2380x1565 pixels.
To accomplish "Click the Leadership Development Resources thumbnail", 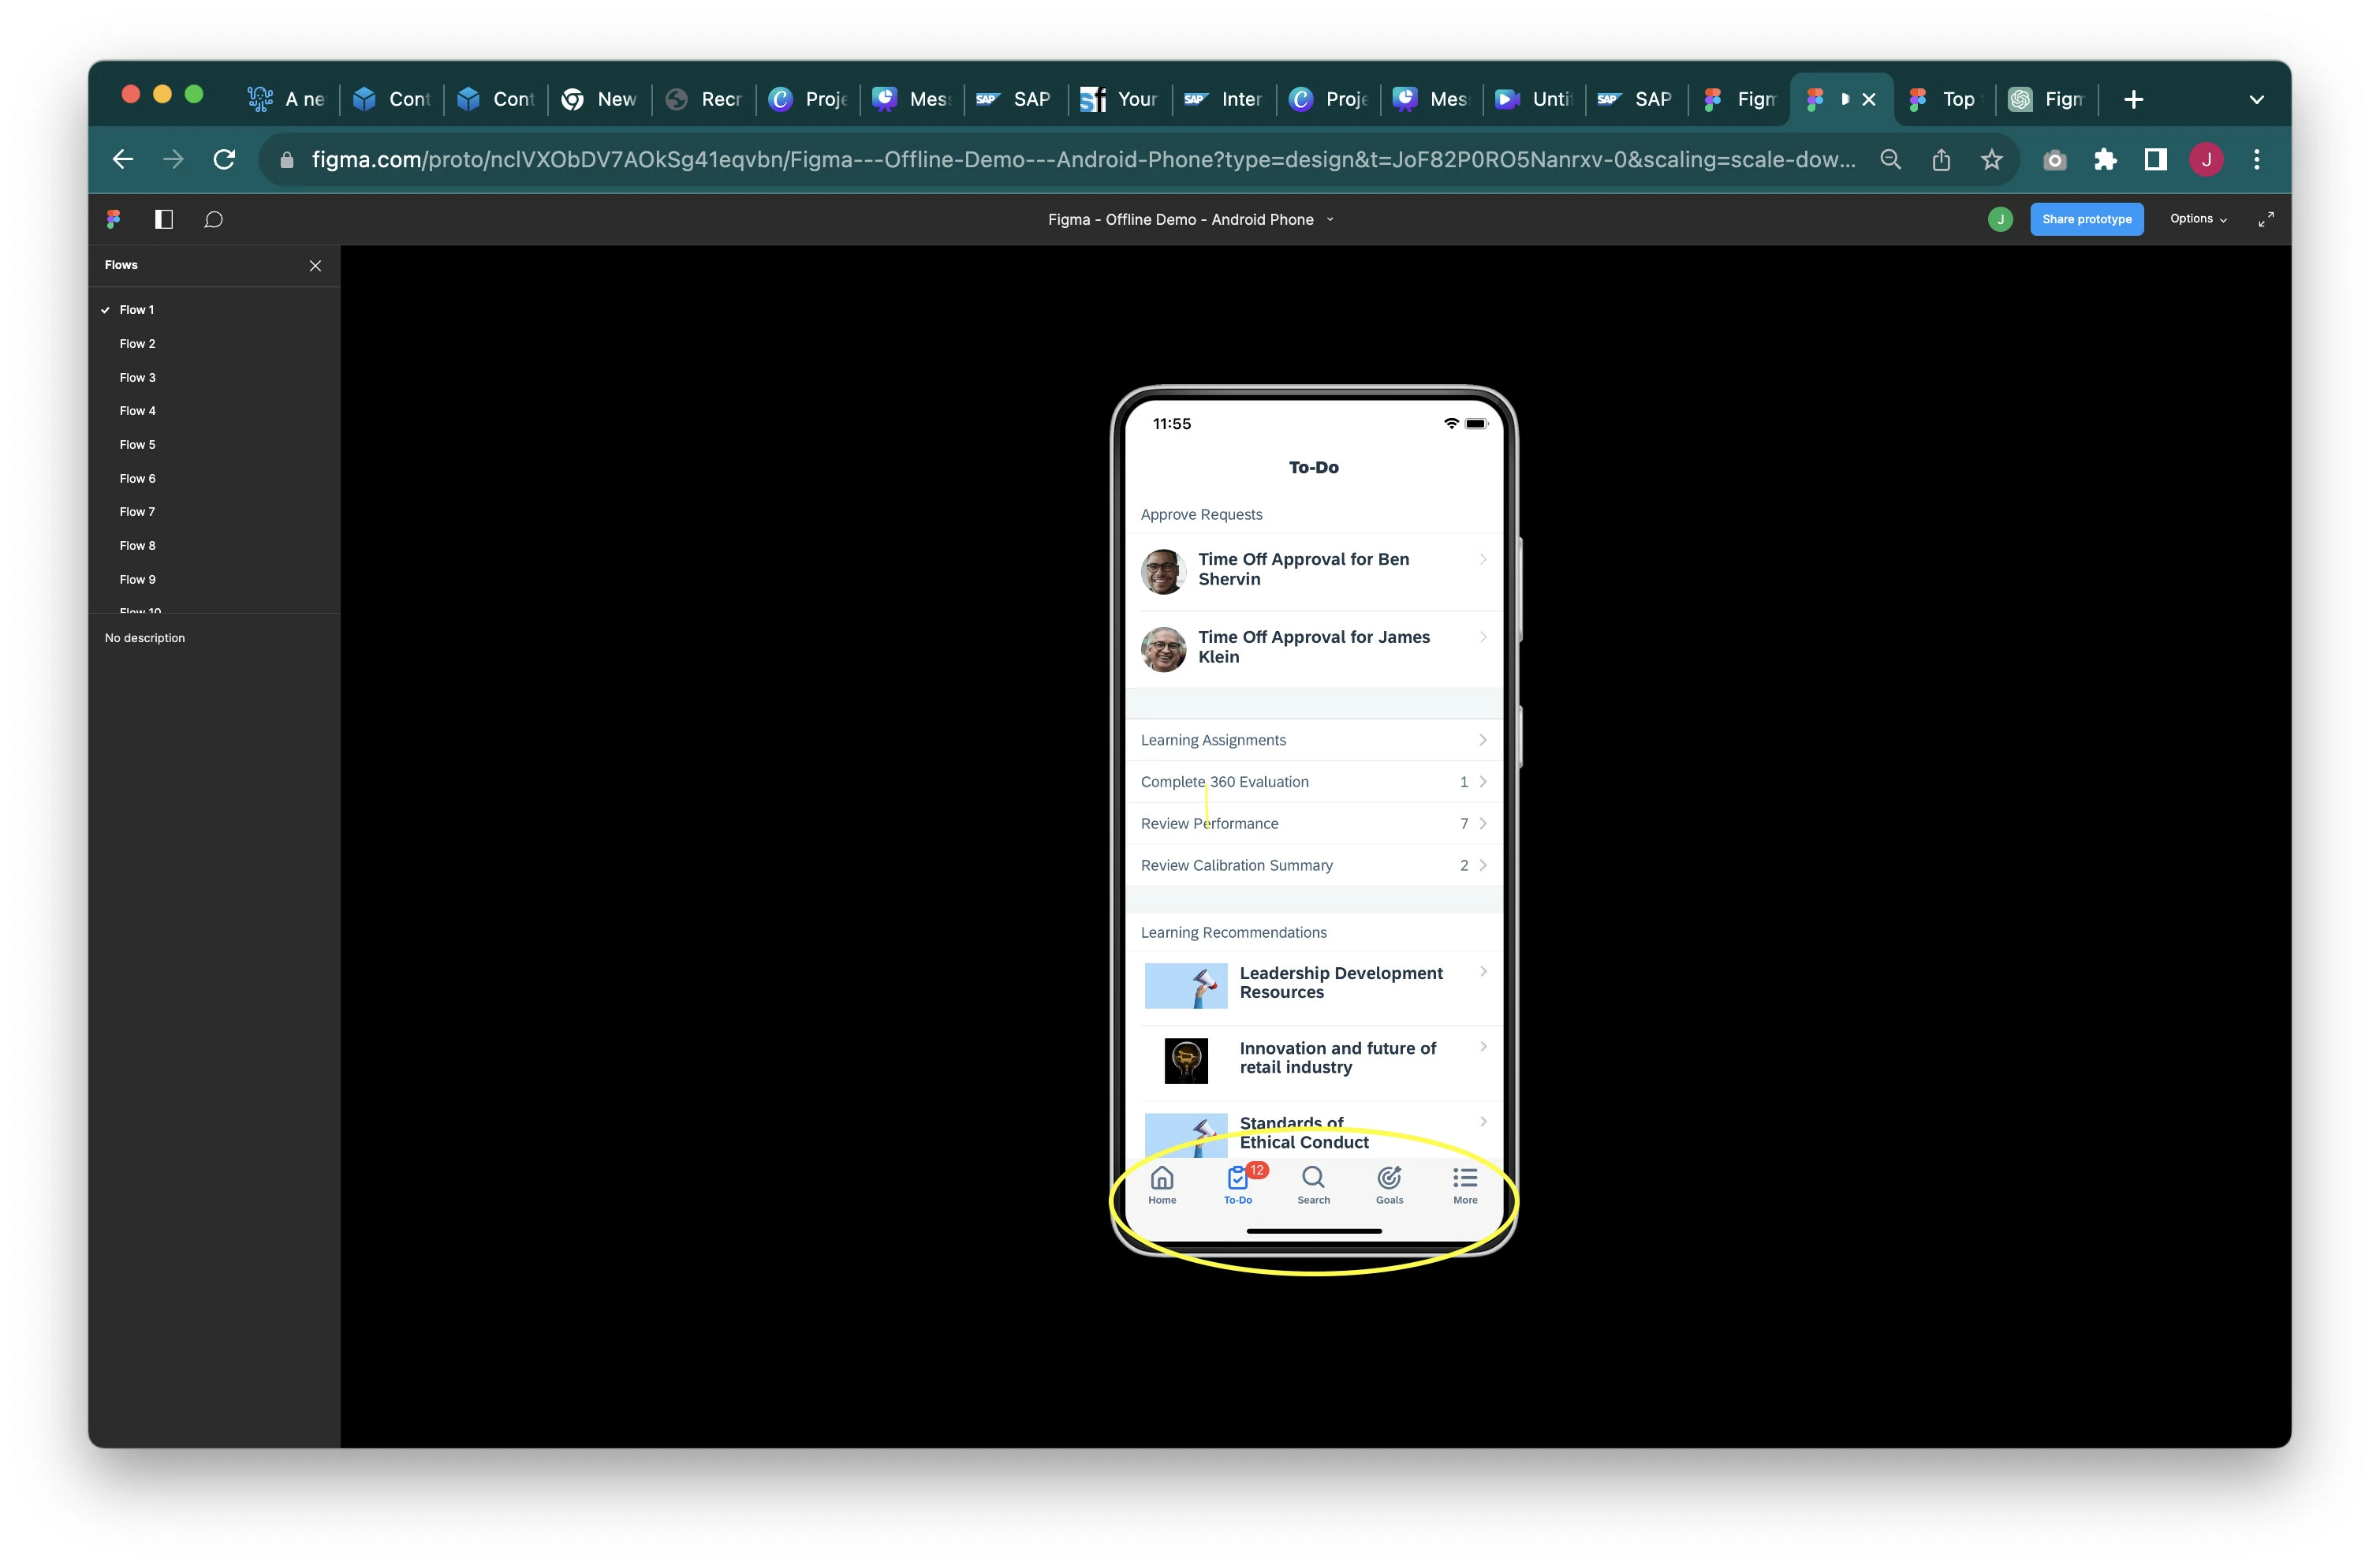I will (1185, 985).
